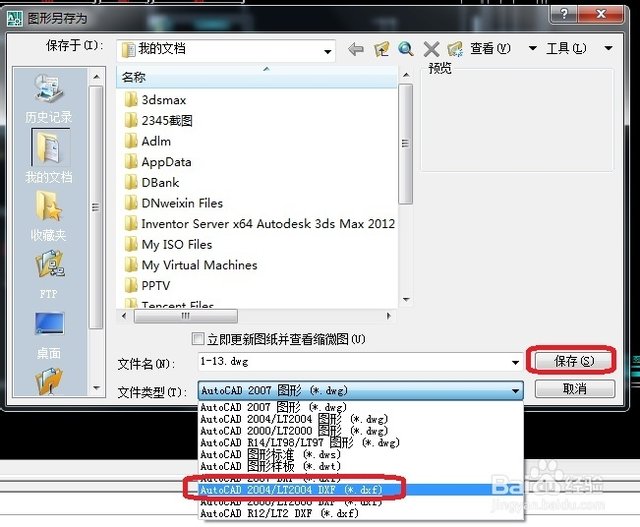640x527 pixels.
Task: Click file list horizontal scrollbar thumb
Action: [186, 316]
